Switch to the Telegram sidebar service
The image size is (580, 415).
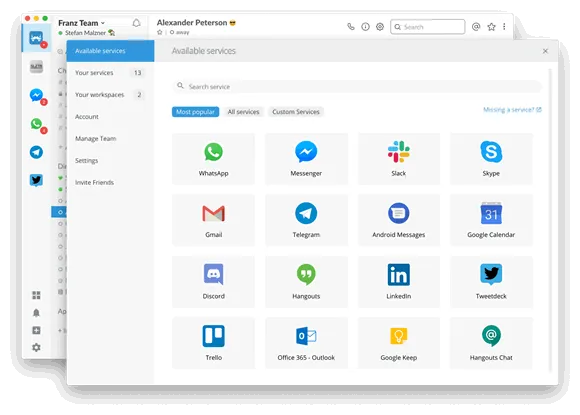click(x=36, y=152)
